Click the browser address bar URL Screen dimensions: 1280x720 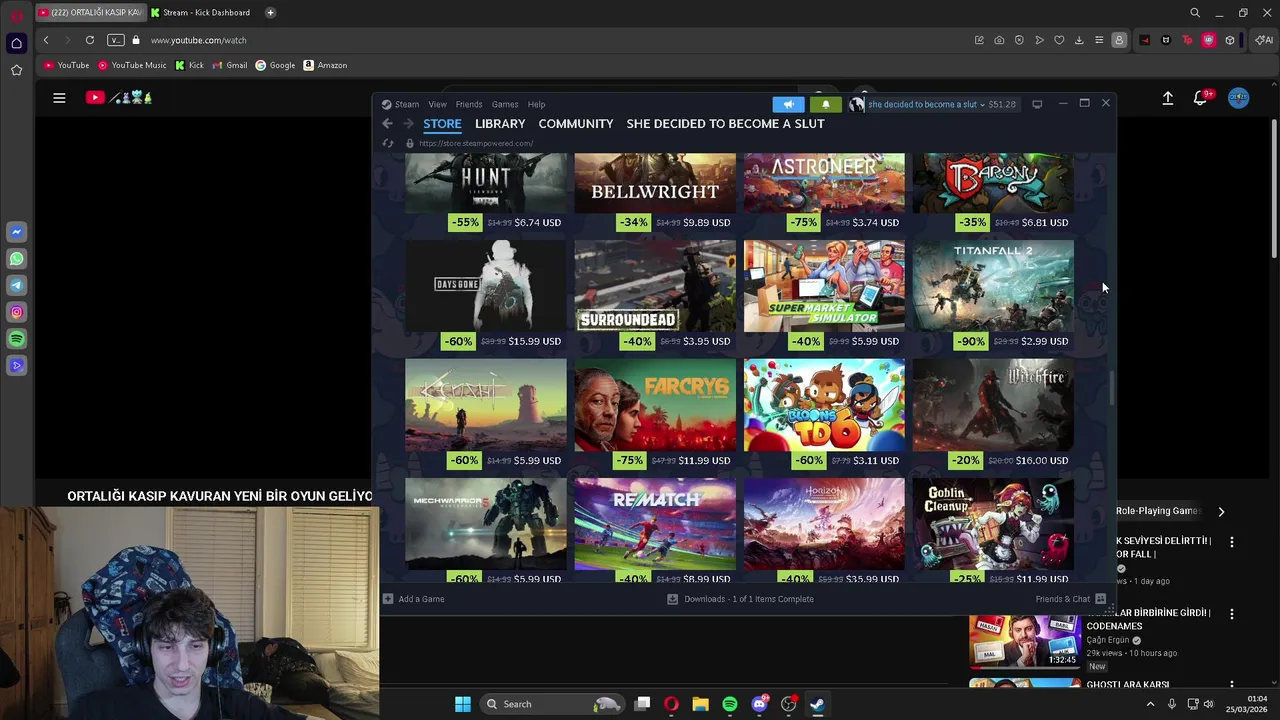click(199, 40)
